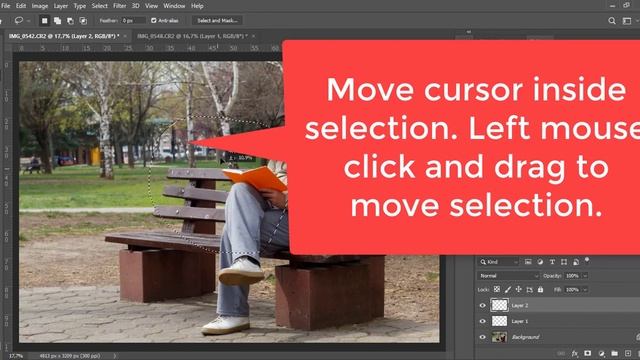The image size is (640, 360).
Task: Click the Background layer name text
Action: 526,337
